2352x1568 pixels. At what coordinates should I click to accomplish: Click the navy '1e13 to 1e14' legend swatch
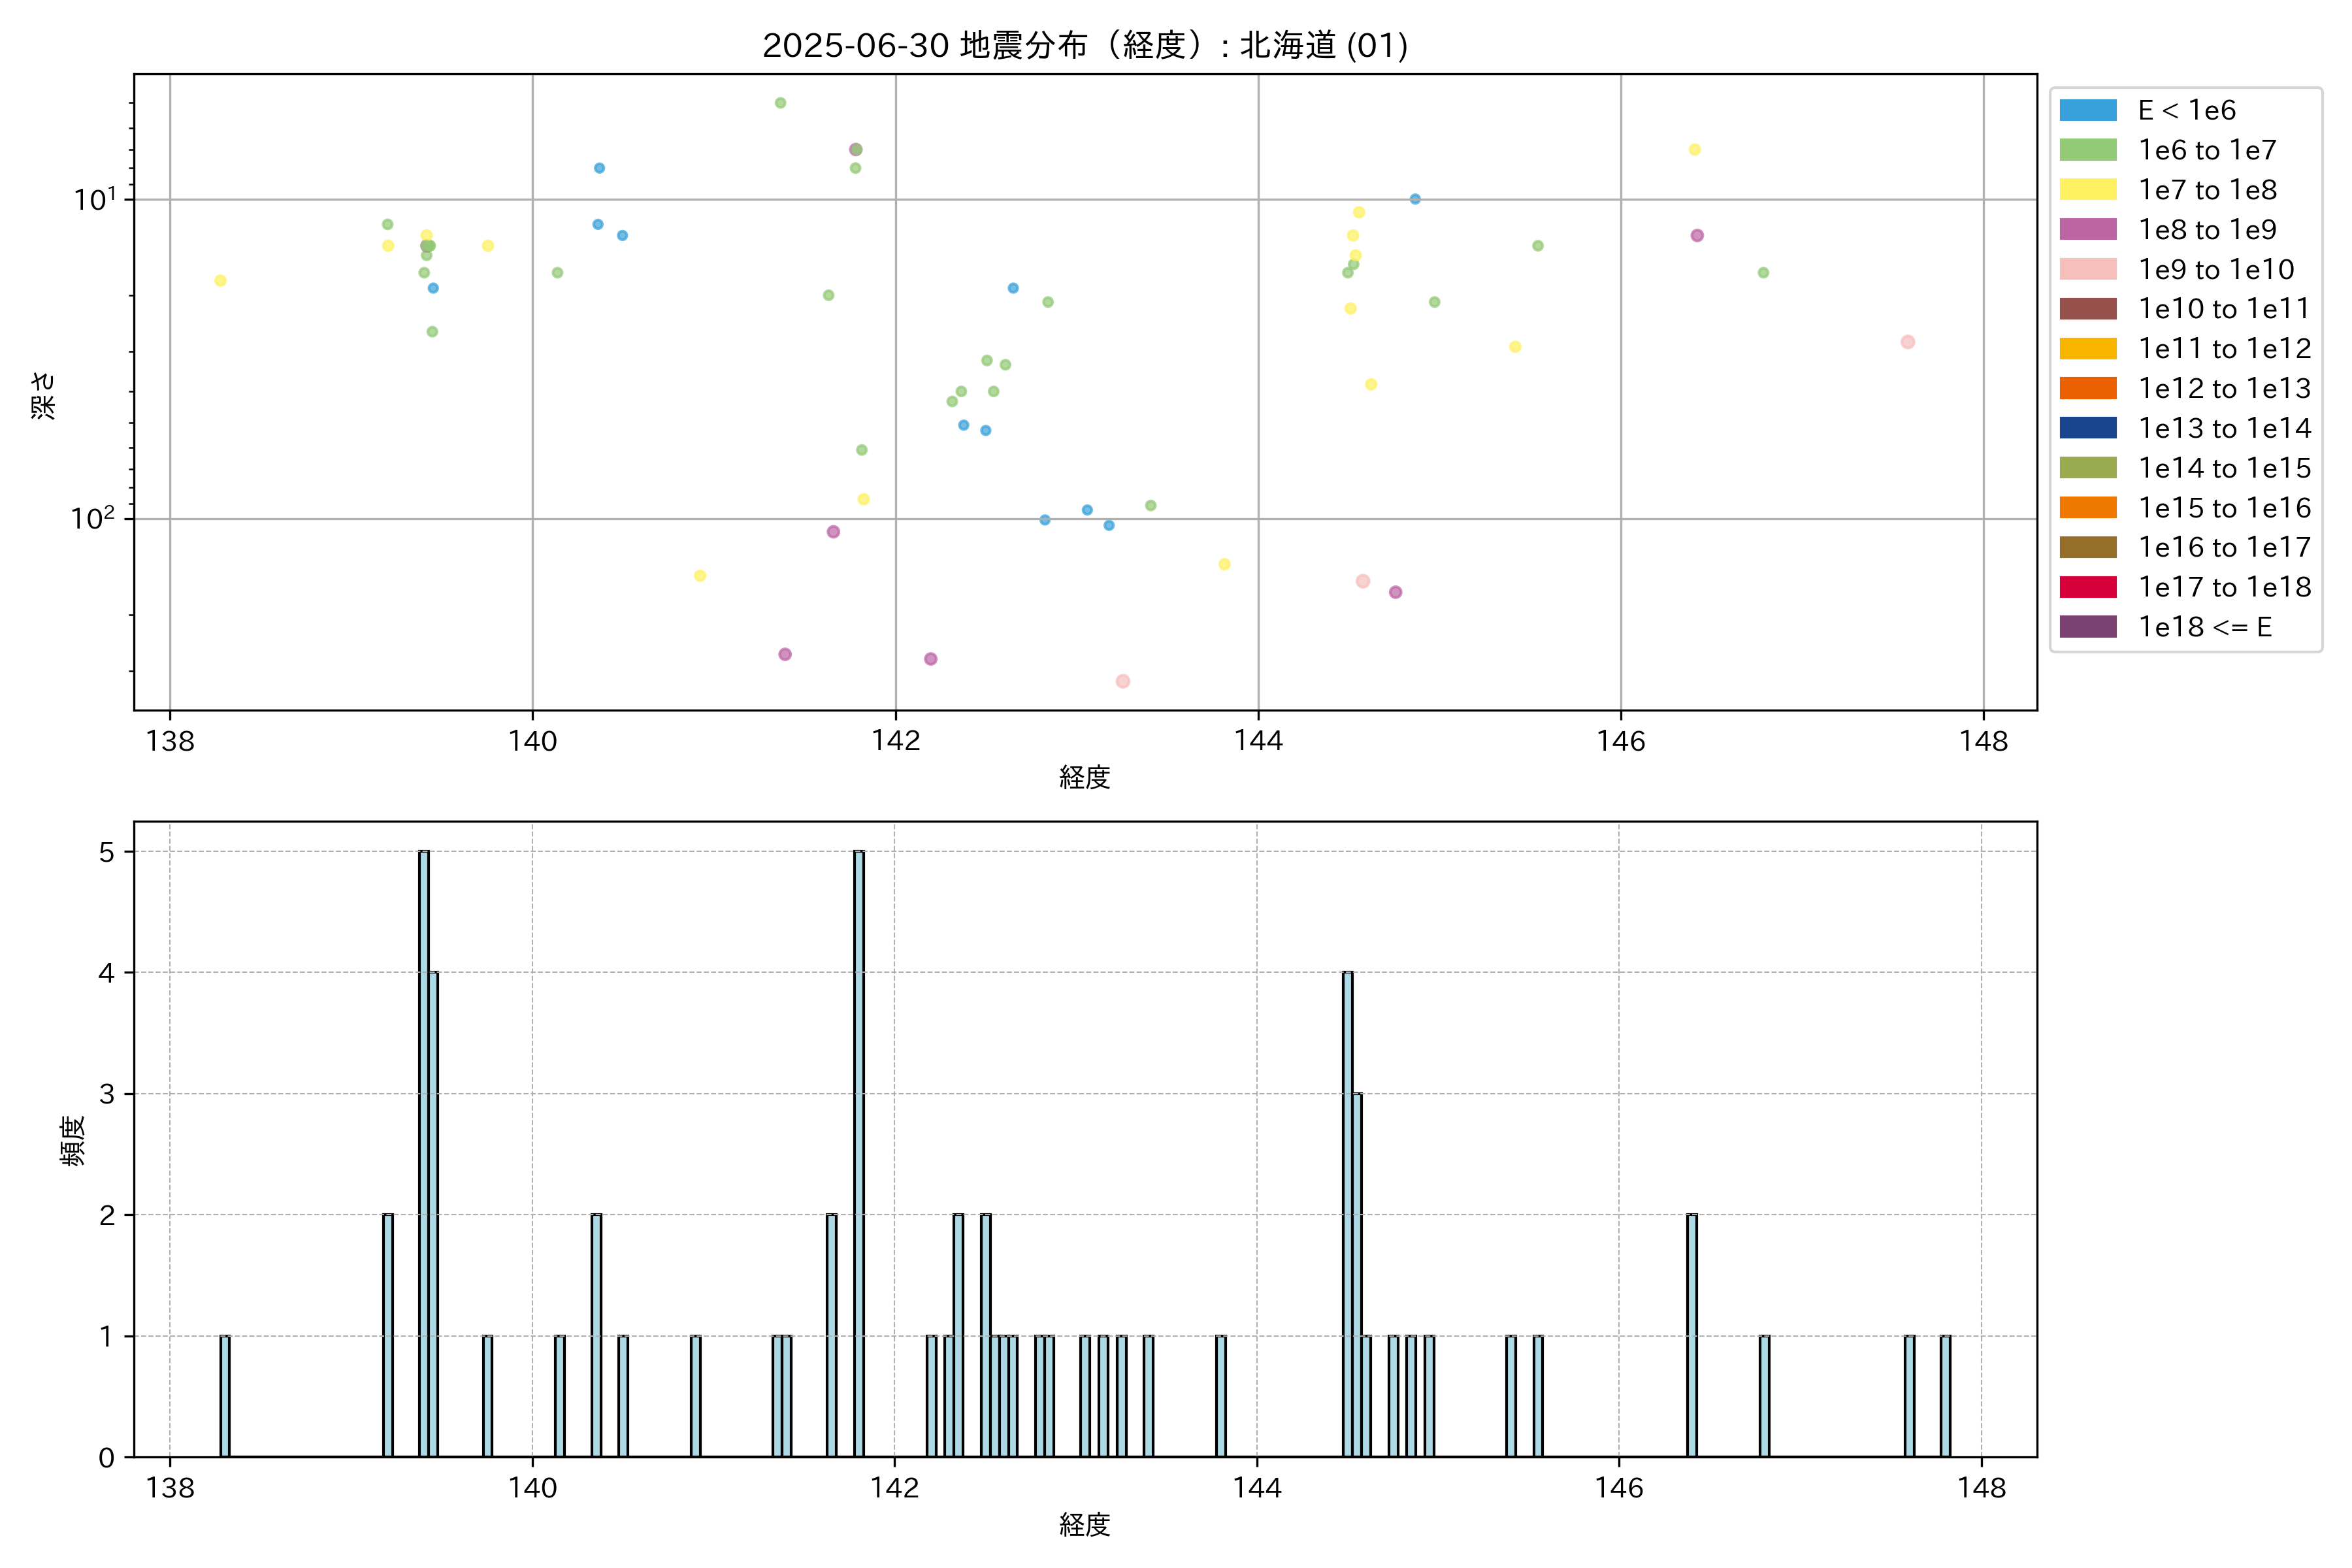click(x=2087, y=428)
